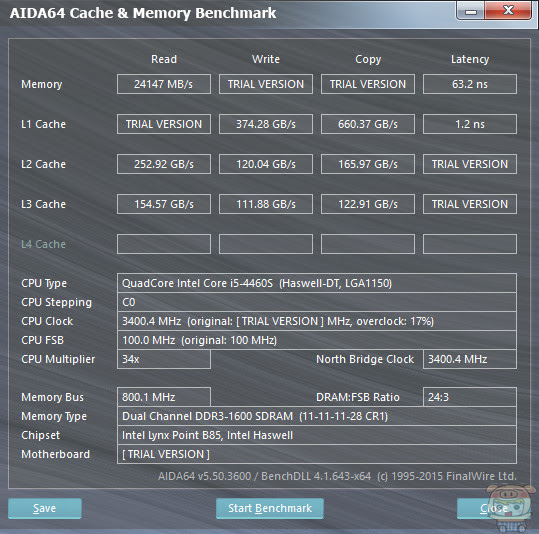This screenshot has width=539, height=534.
Task: Click L1 Cache Latency 1.2 ns
Action: click(470, 124)
